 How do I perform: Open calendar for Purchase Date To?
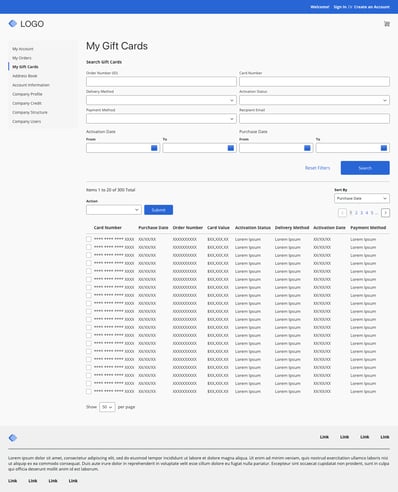[x=384, y=148]
